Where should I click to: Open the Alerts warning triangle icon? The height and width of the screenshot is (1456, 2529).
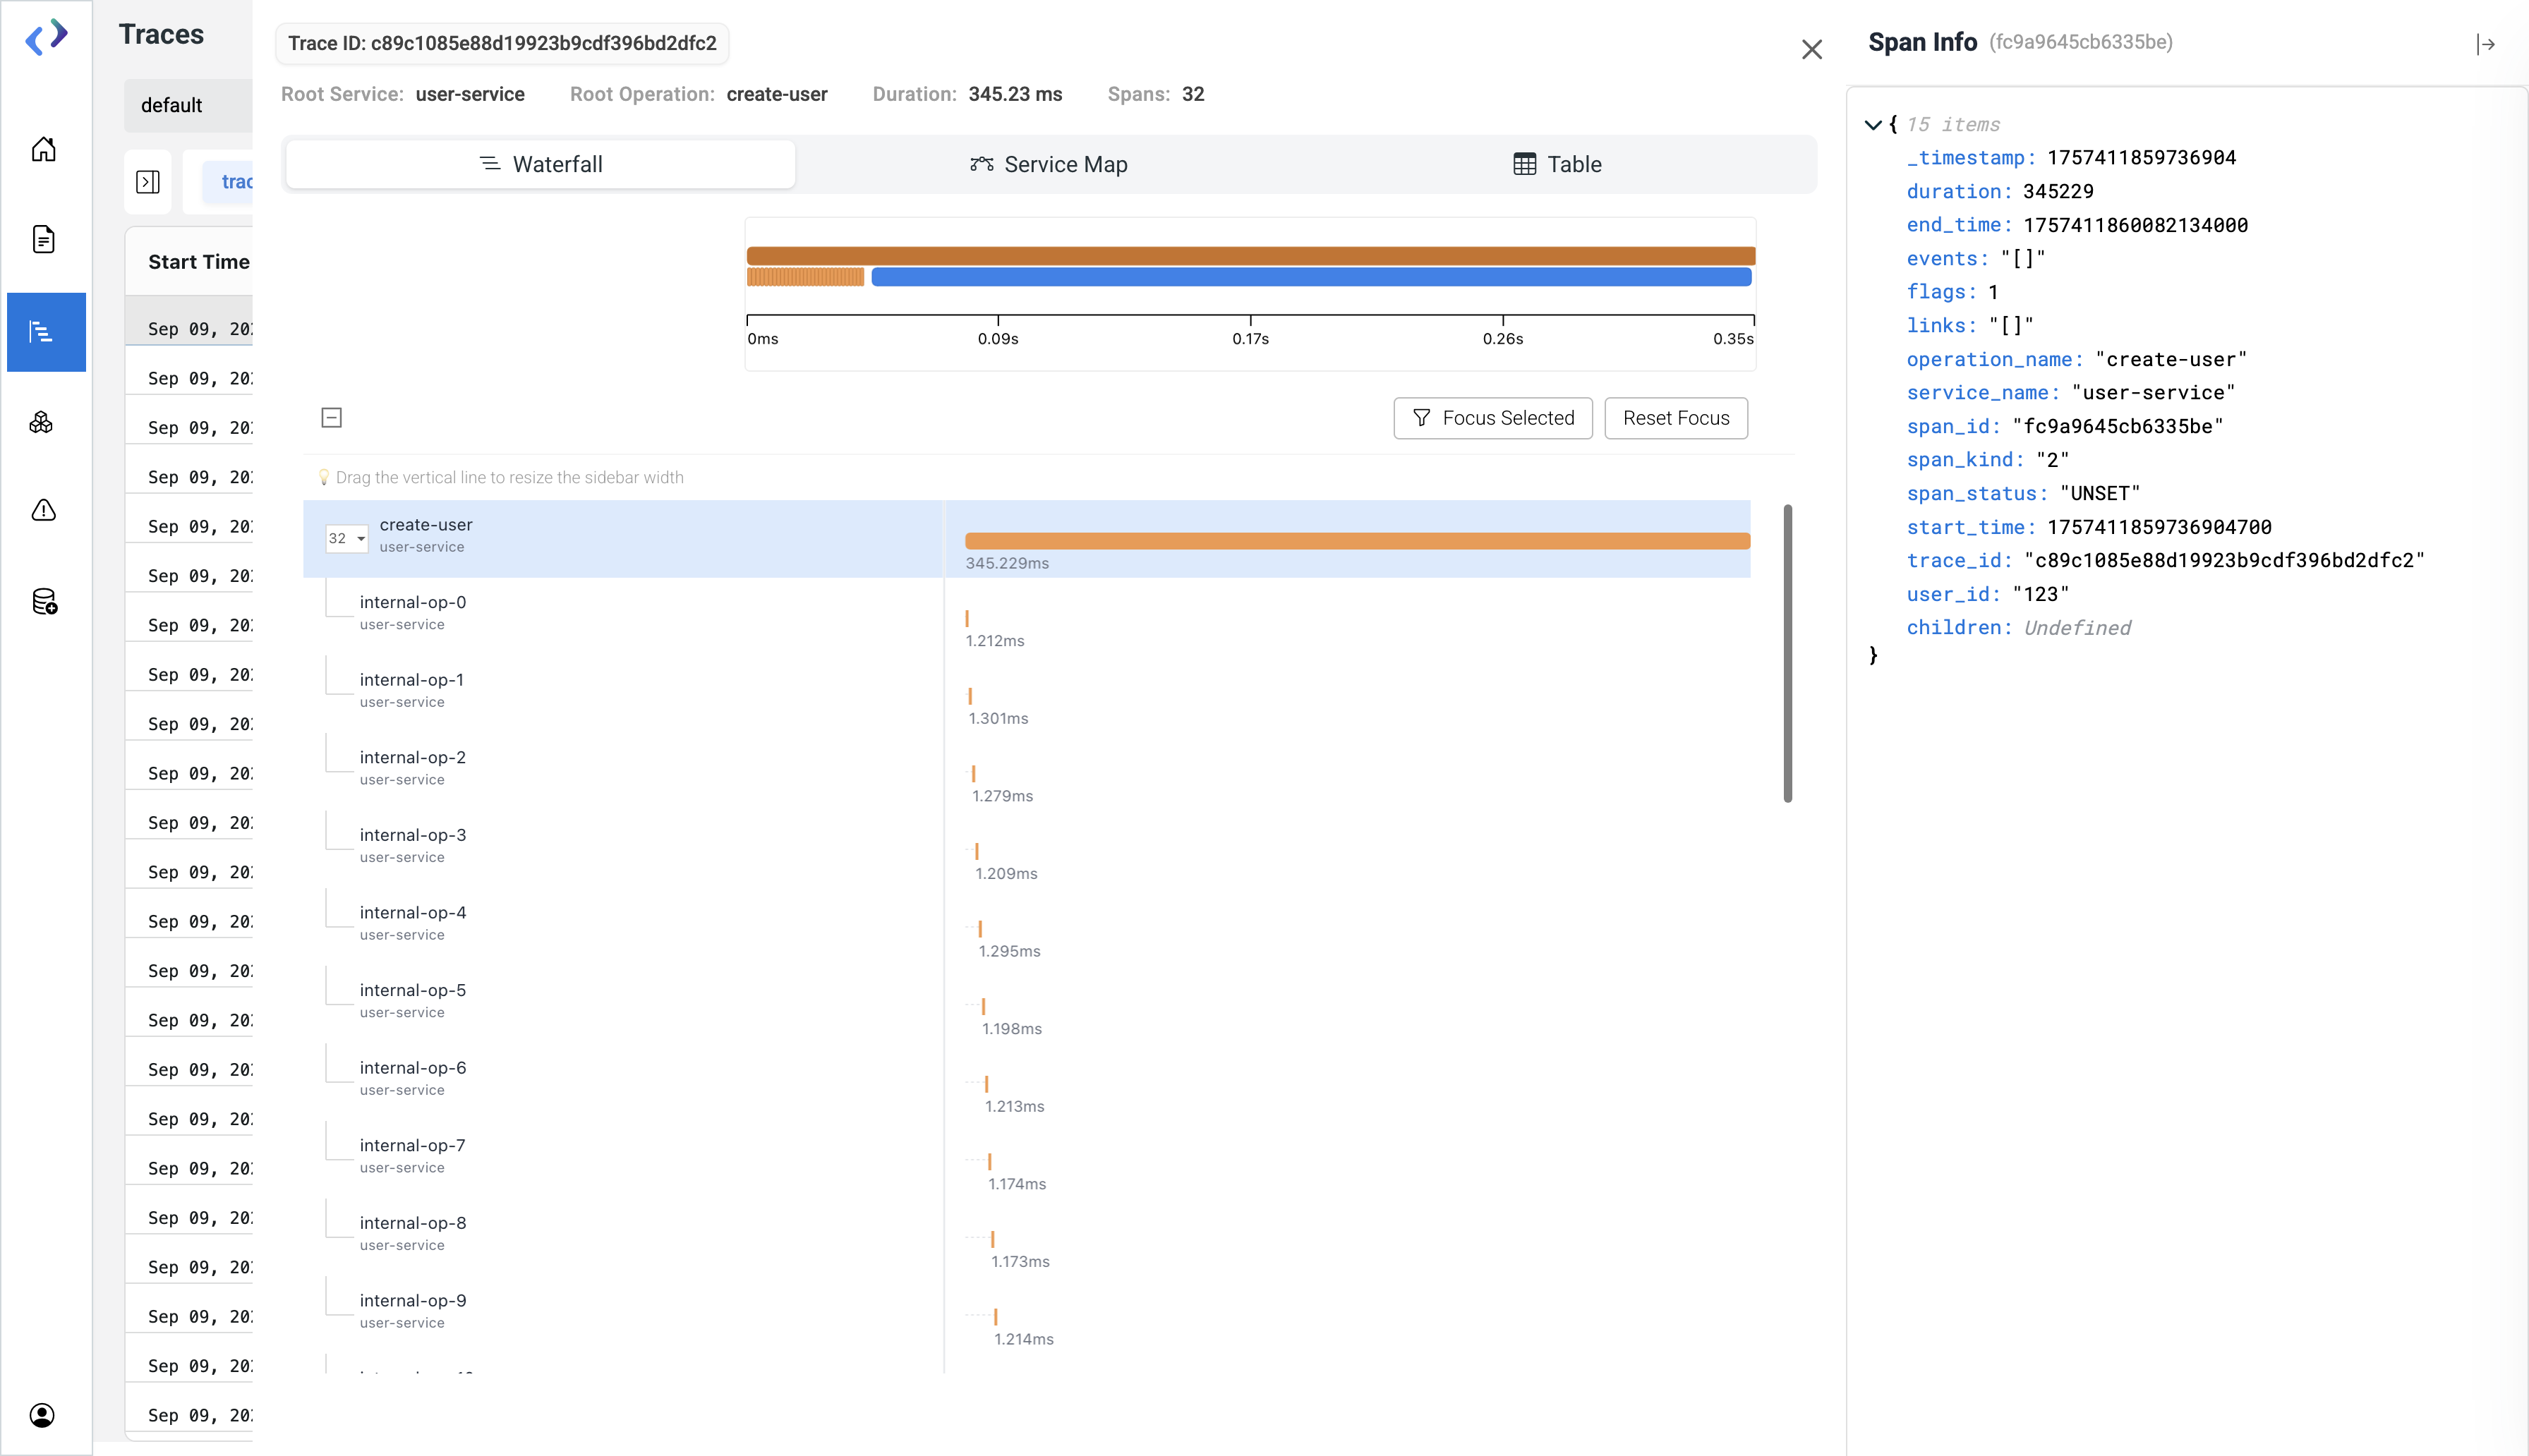pyautogui.click(x=43, y=511)
